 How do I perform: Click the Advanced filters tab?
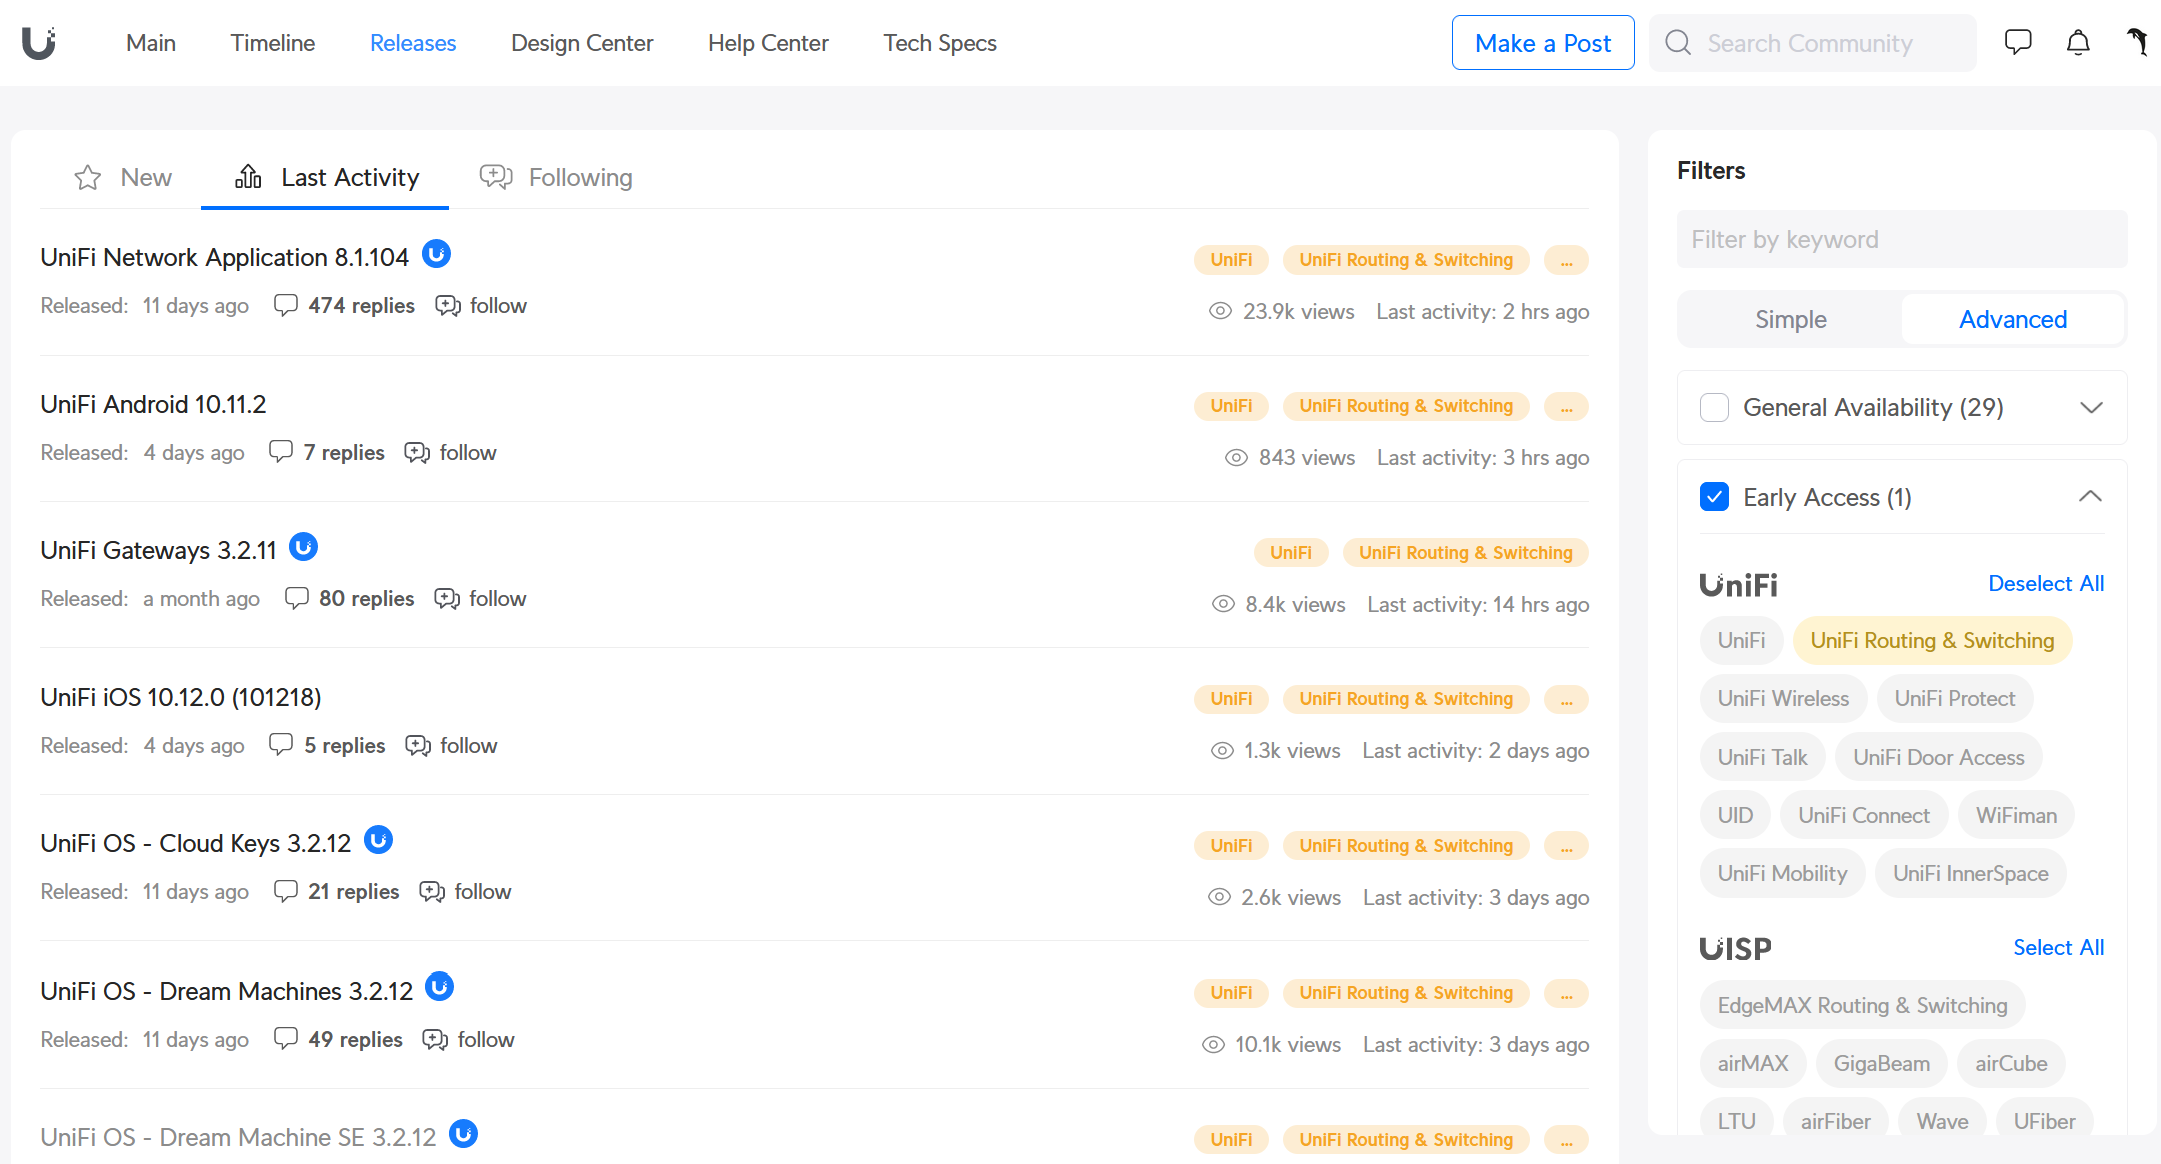tap(2012, 319)
